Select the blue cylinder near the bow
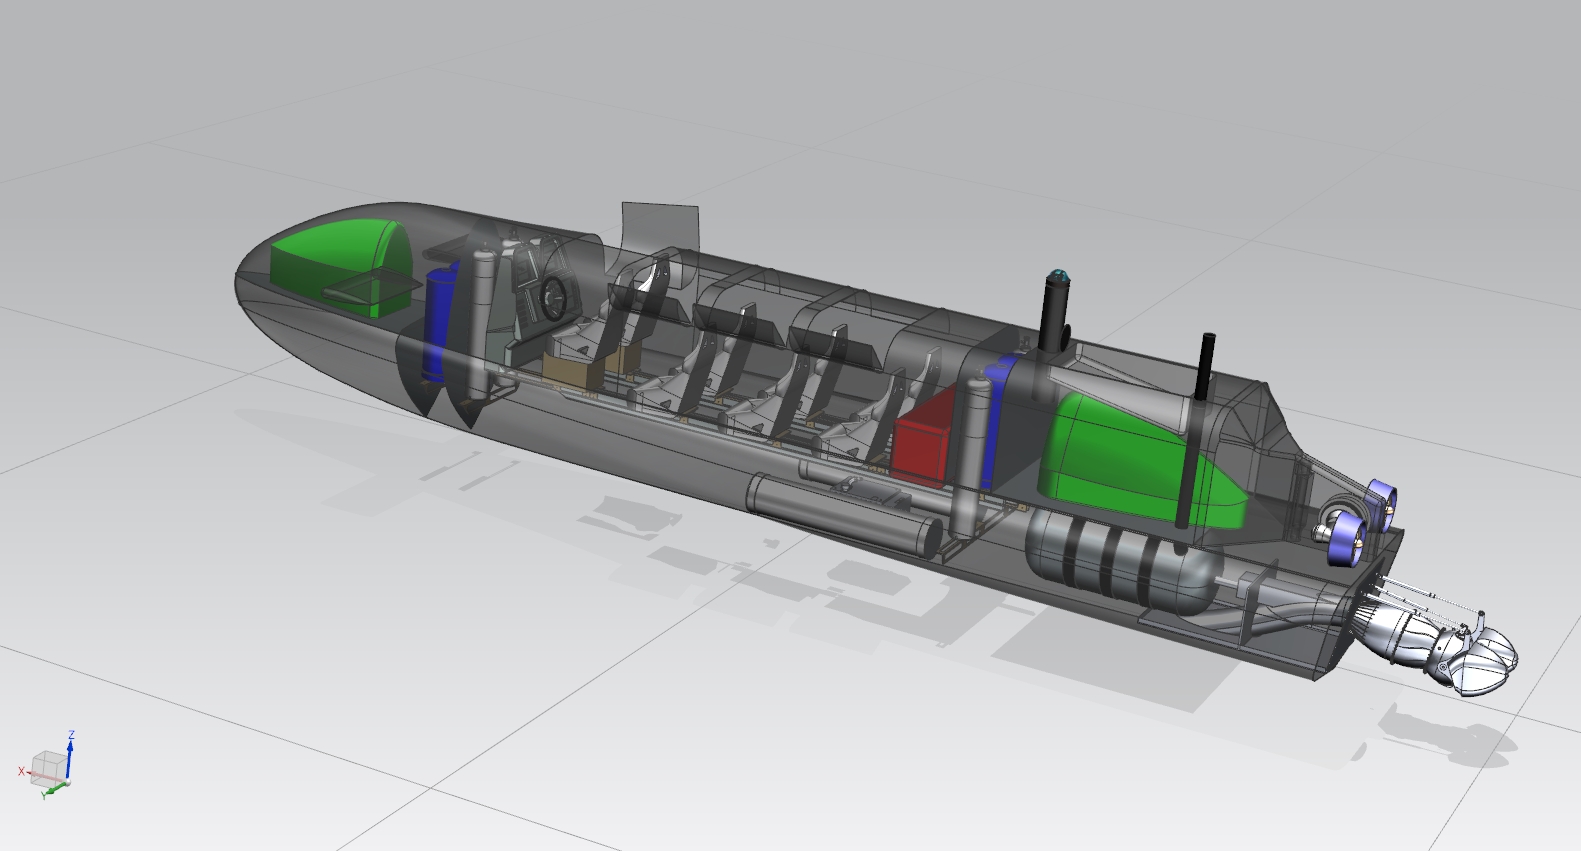 [438, 320]
